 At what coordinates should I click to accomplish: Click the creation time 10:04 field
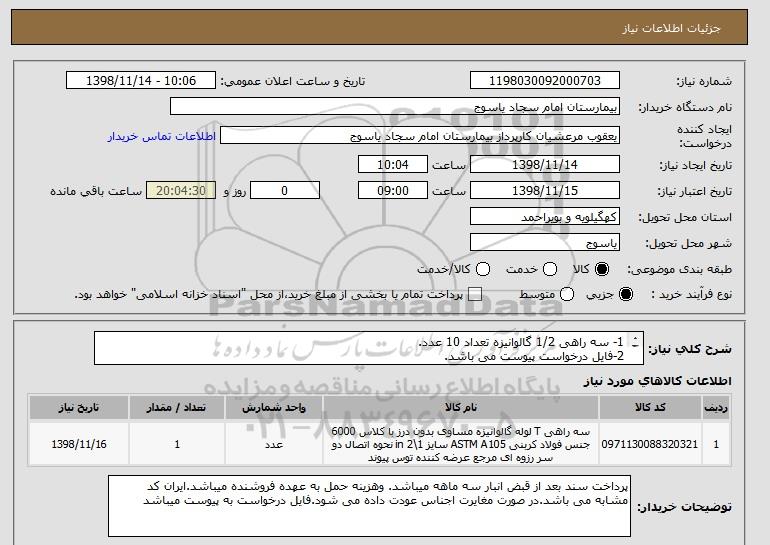click(x=393, y=164)
